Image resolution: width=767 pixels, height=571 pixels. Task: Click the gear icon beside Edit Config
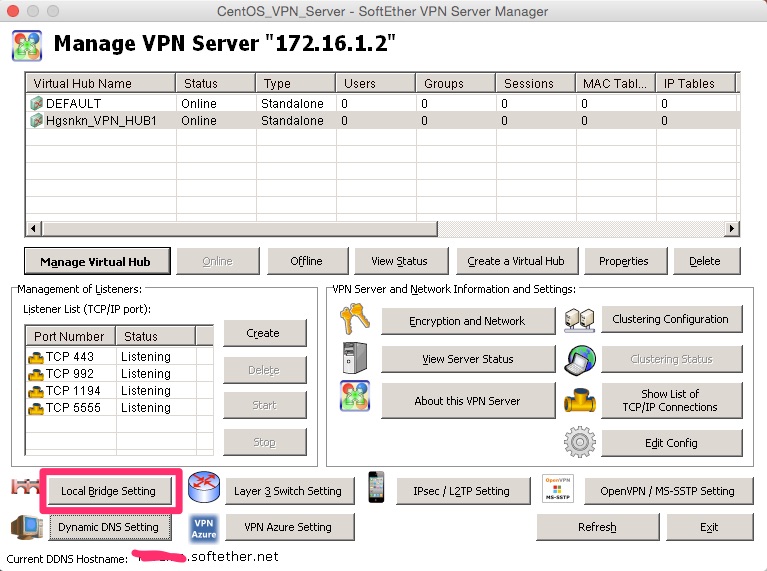pos(580,442)
